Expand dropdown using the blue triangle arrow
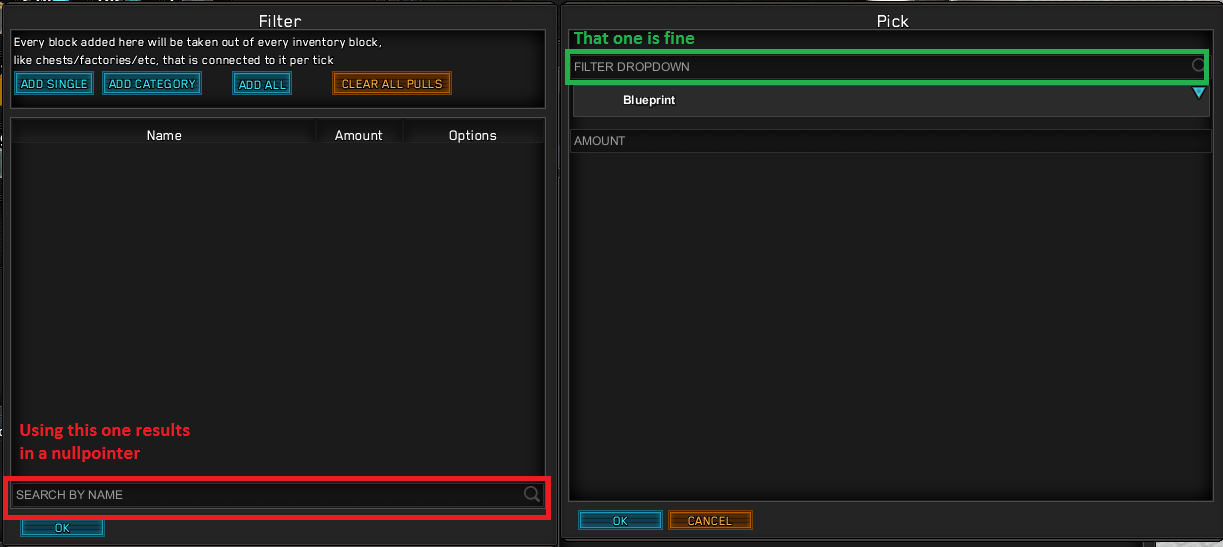The image size is (1223, 547). pyautogui.click(x=1199, y=93)
